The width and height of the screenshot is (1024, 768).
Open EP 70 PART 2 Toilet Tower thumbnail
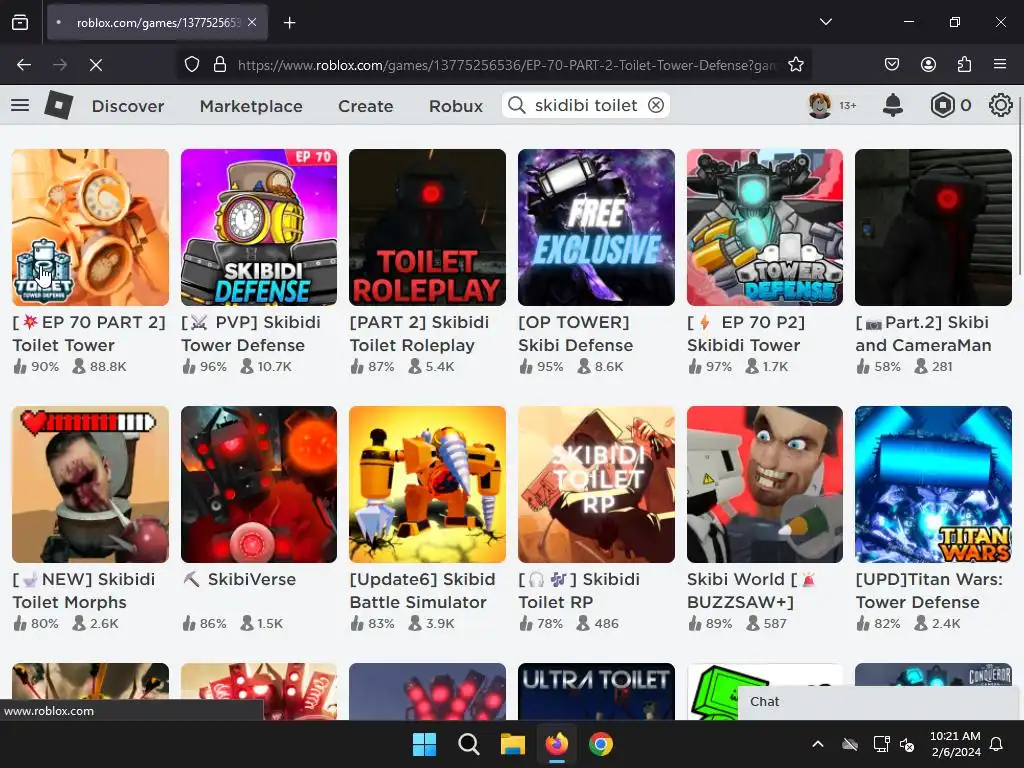pos(90,227)
